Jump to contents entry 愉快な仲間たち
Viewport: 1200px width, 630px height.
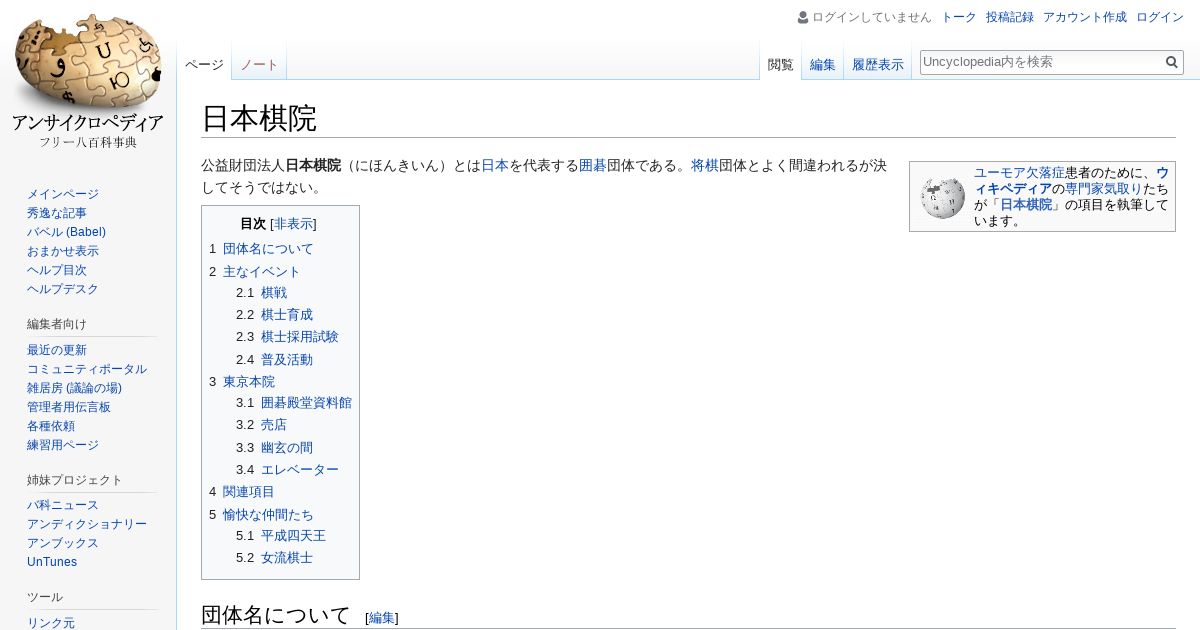[x=268, y=515]
